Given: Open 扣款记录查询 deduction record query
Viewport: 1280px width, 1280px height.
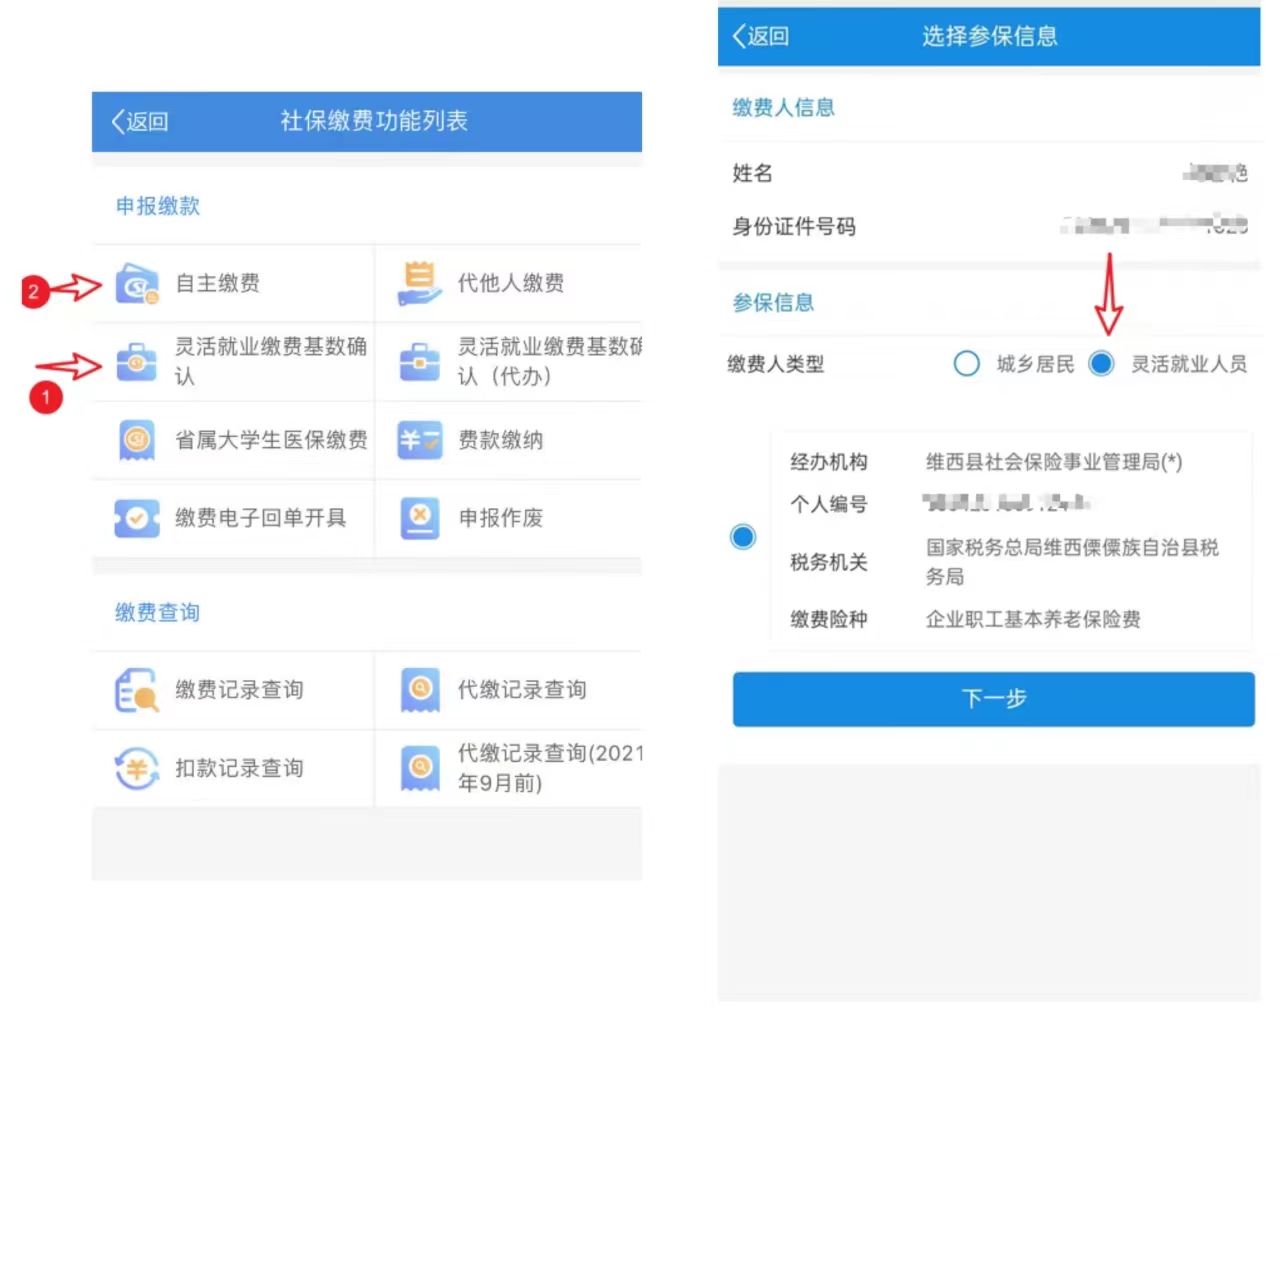Looking at the screenshot, I should point(241,768).
